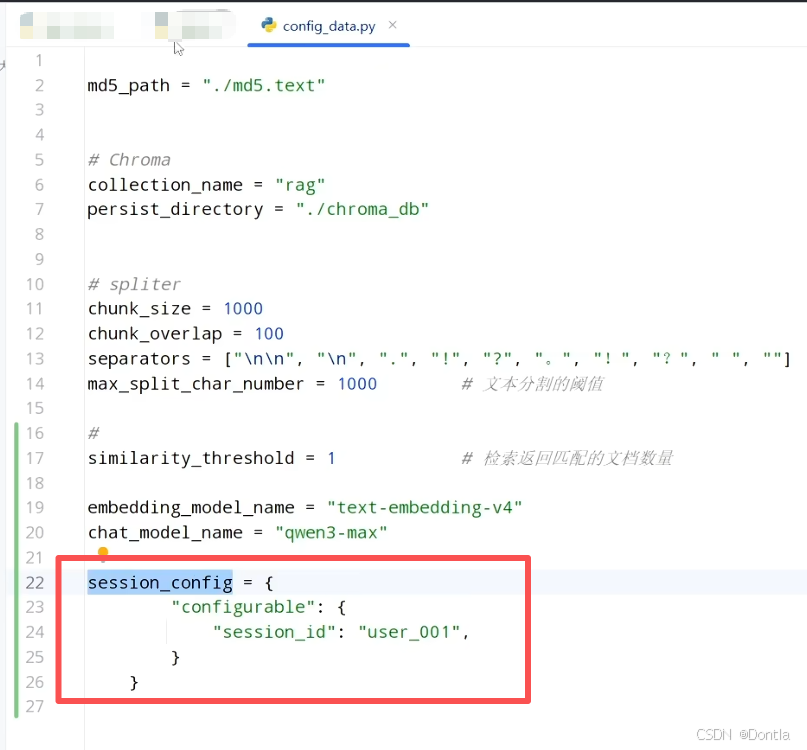Click the chat_model_name variable

click(x=165, y=533)
